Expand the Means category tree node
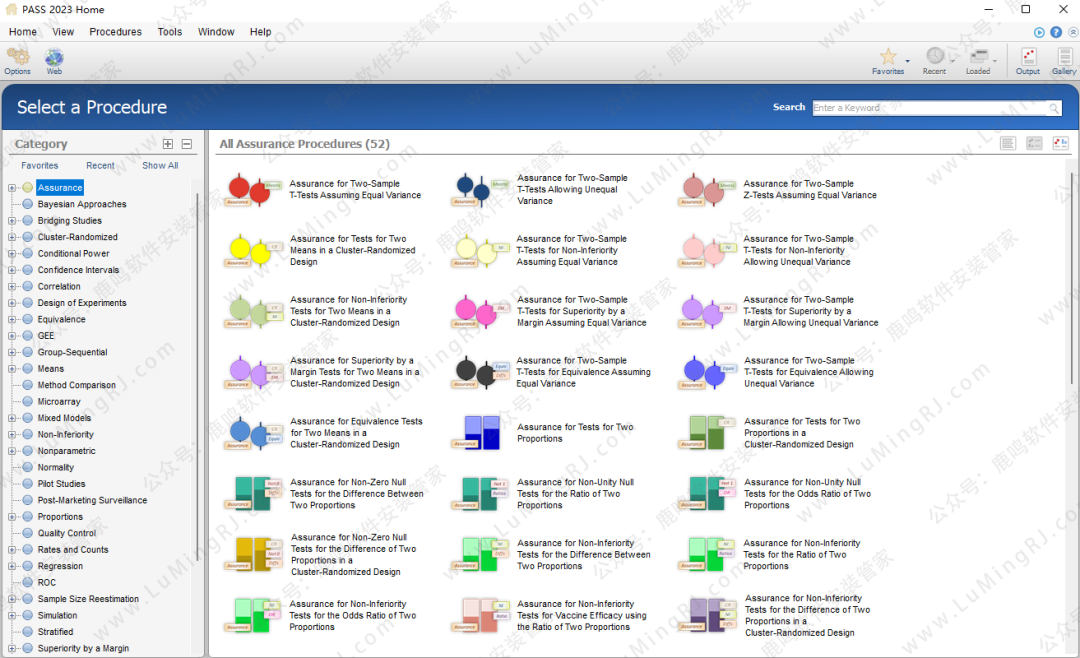Image resolution: width=1080 pixels, height=658 pixels. 12,369
